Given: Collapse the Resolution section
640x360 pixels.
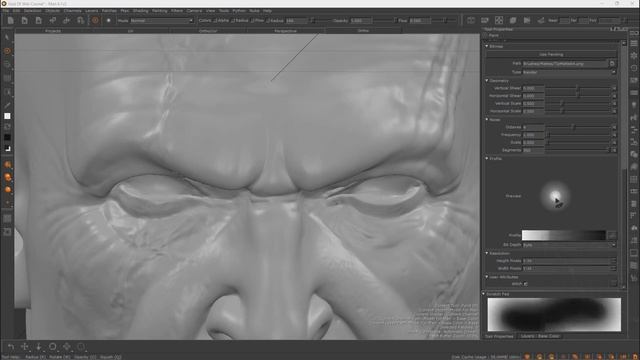Looking at the screenshot, I should (x=487, y=253).
